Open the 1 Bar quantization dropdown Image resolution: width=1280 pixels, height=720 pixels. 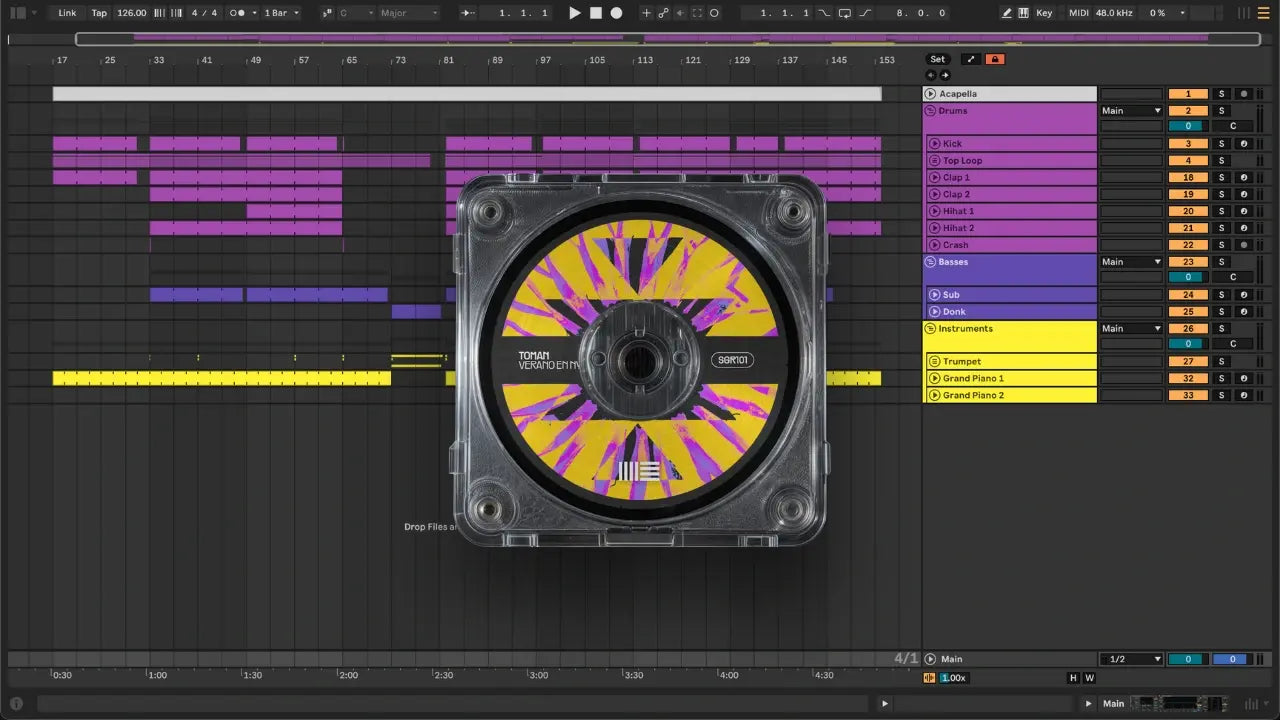click(x=281, y=13)
